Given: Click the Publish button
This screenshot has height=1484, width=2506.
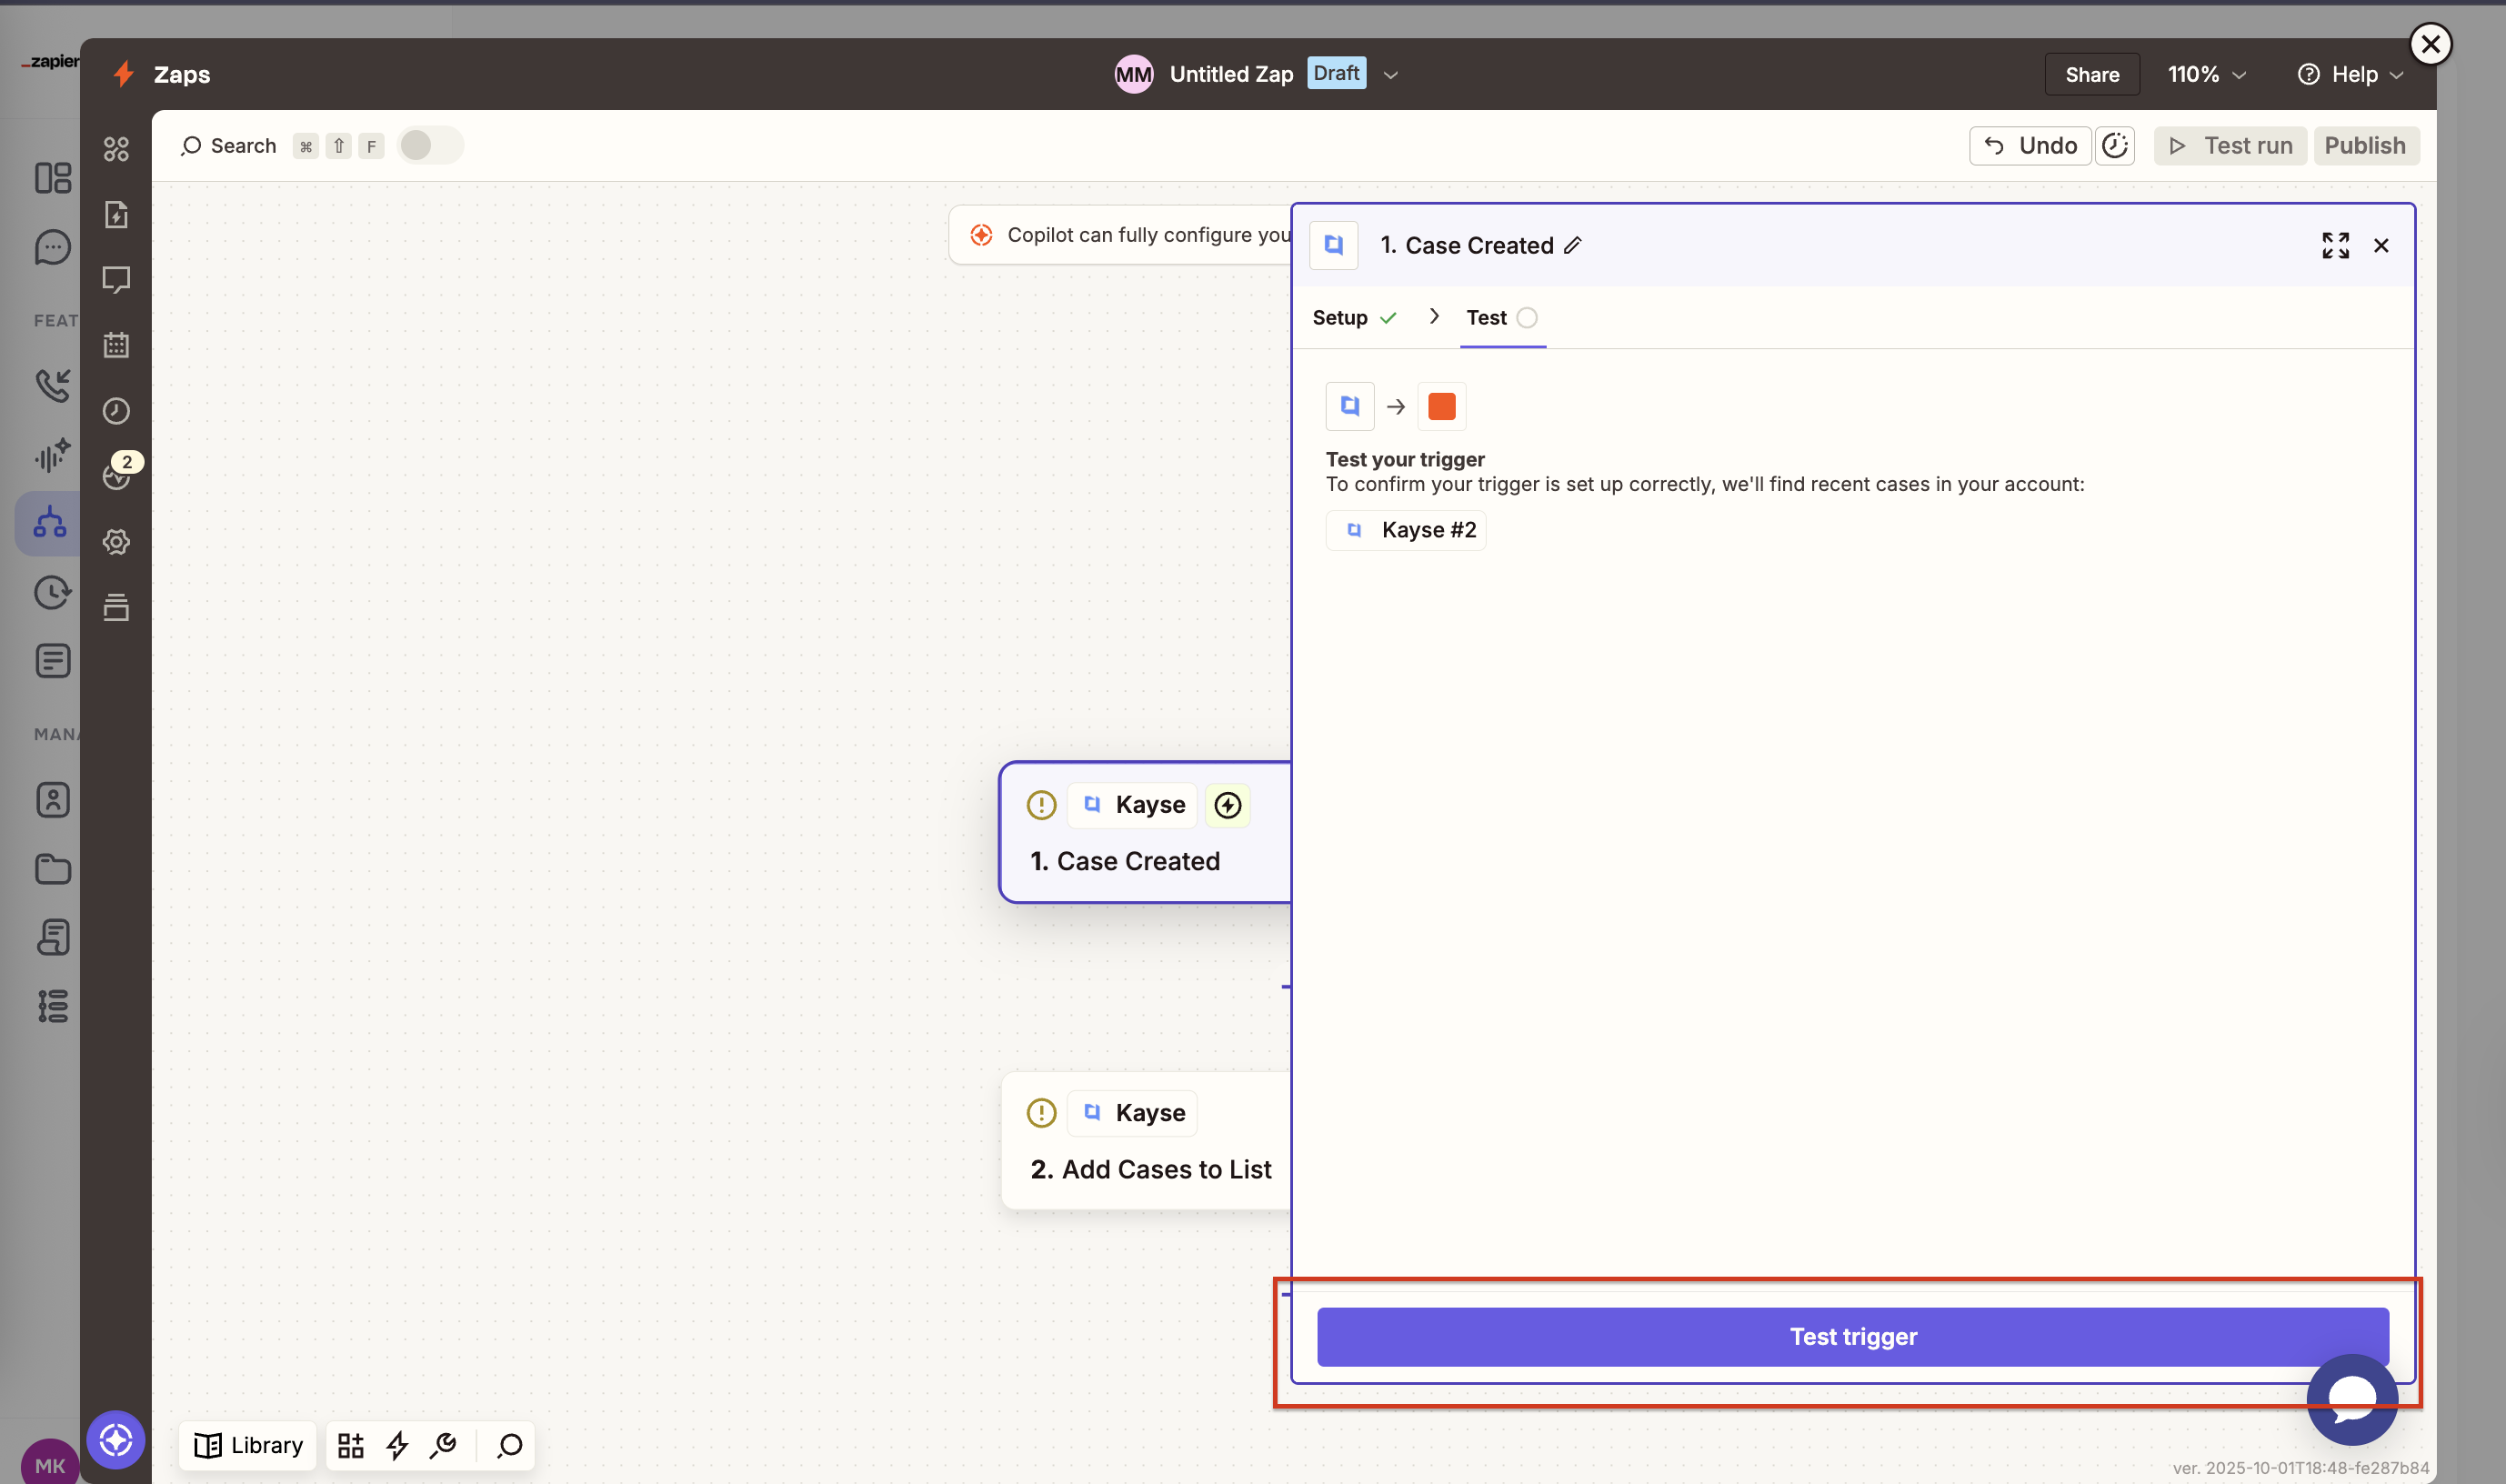Looking at the screenshot, I should pos(2366,145).
